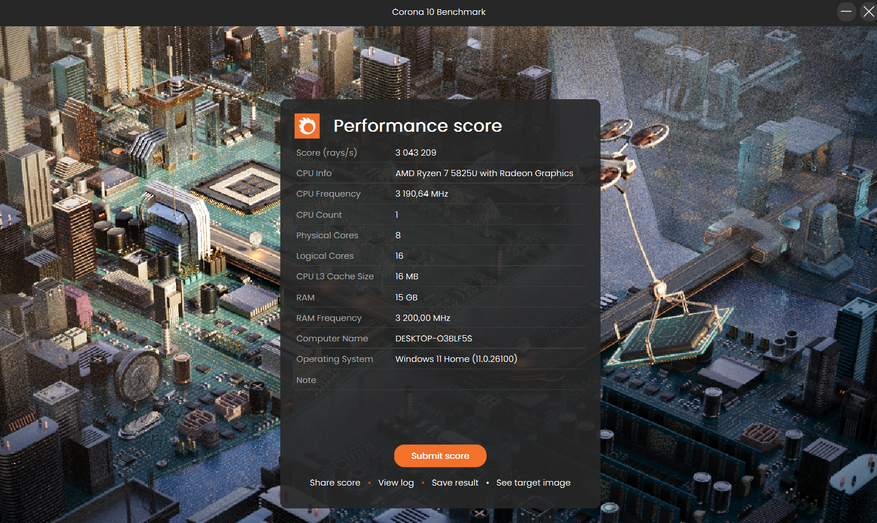This screenshot has width=877, height=523.
Task: Click the CPU Info label
Action: pos(313,173)
